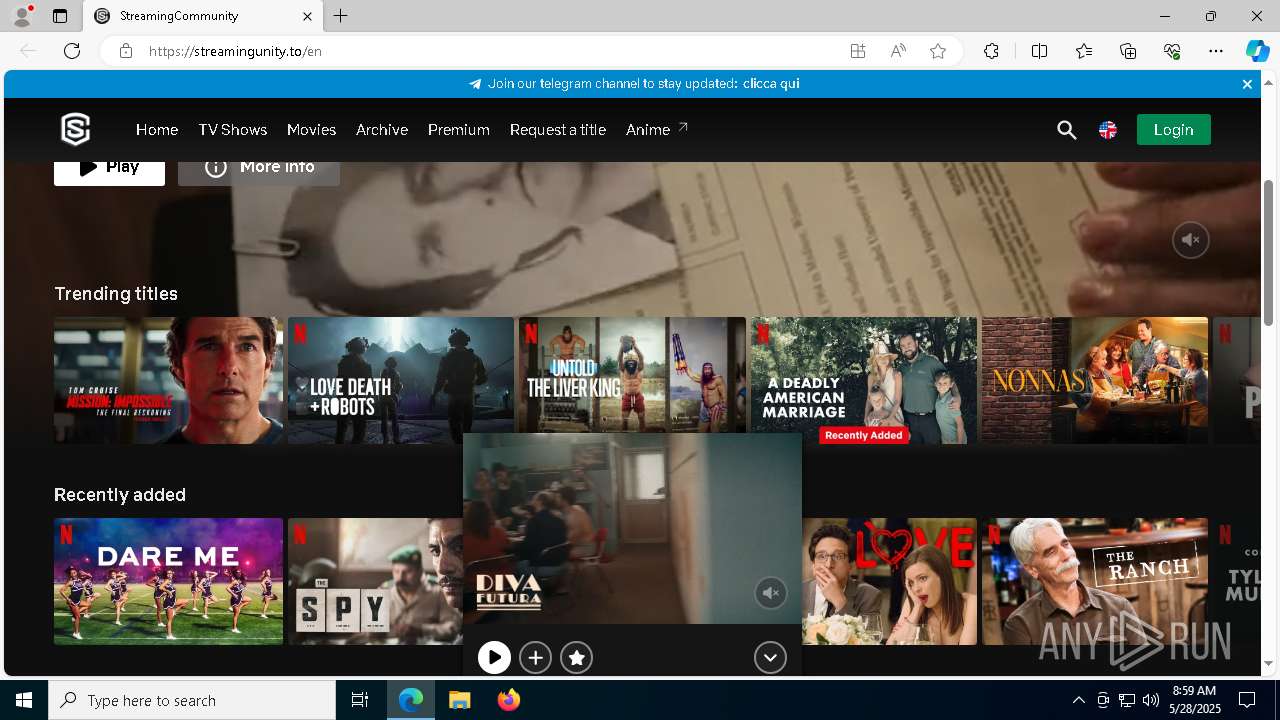Refresh the page in the browser
Screen dimensions: 1280x720
click(72, 51)
